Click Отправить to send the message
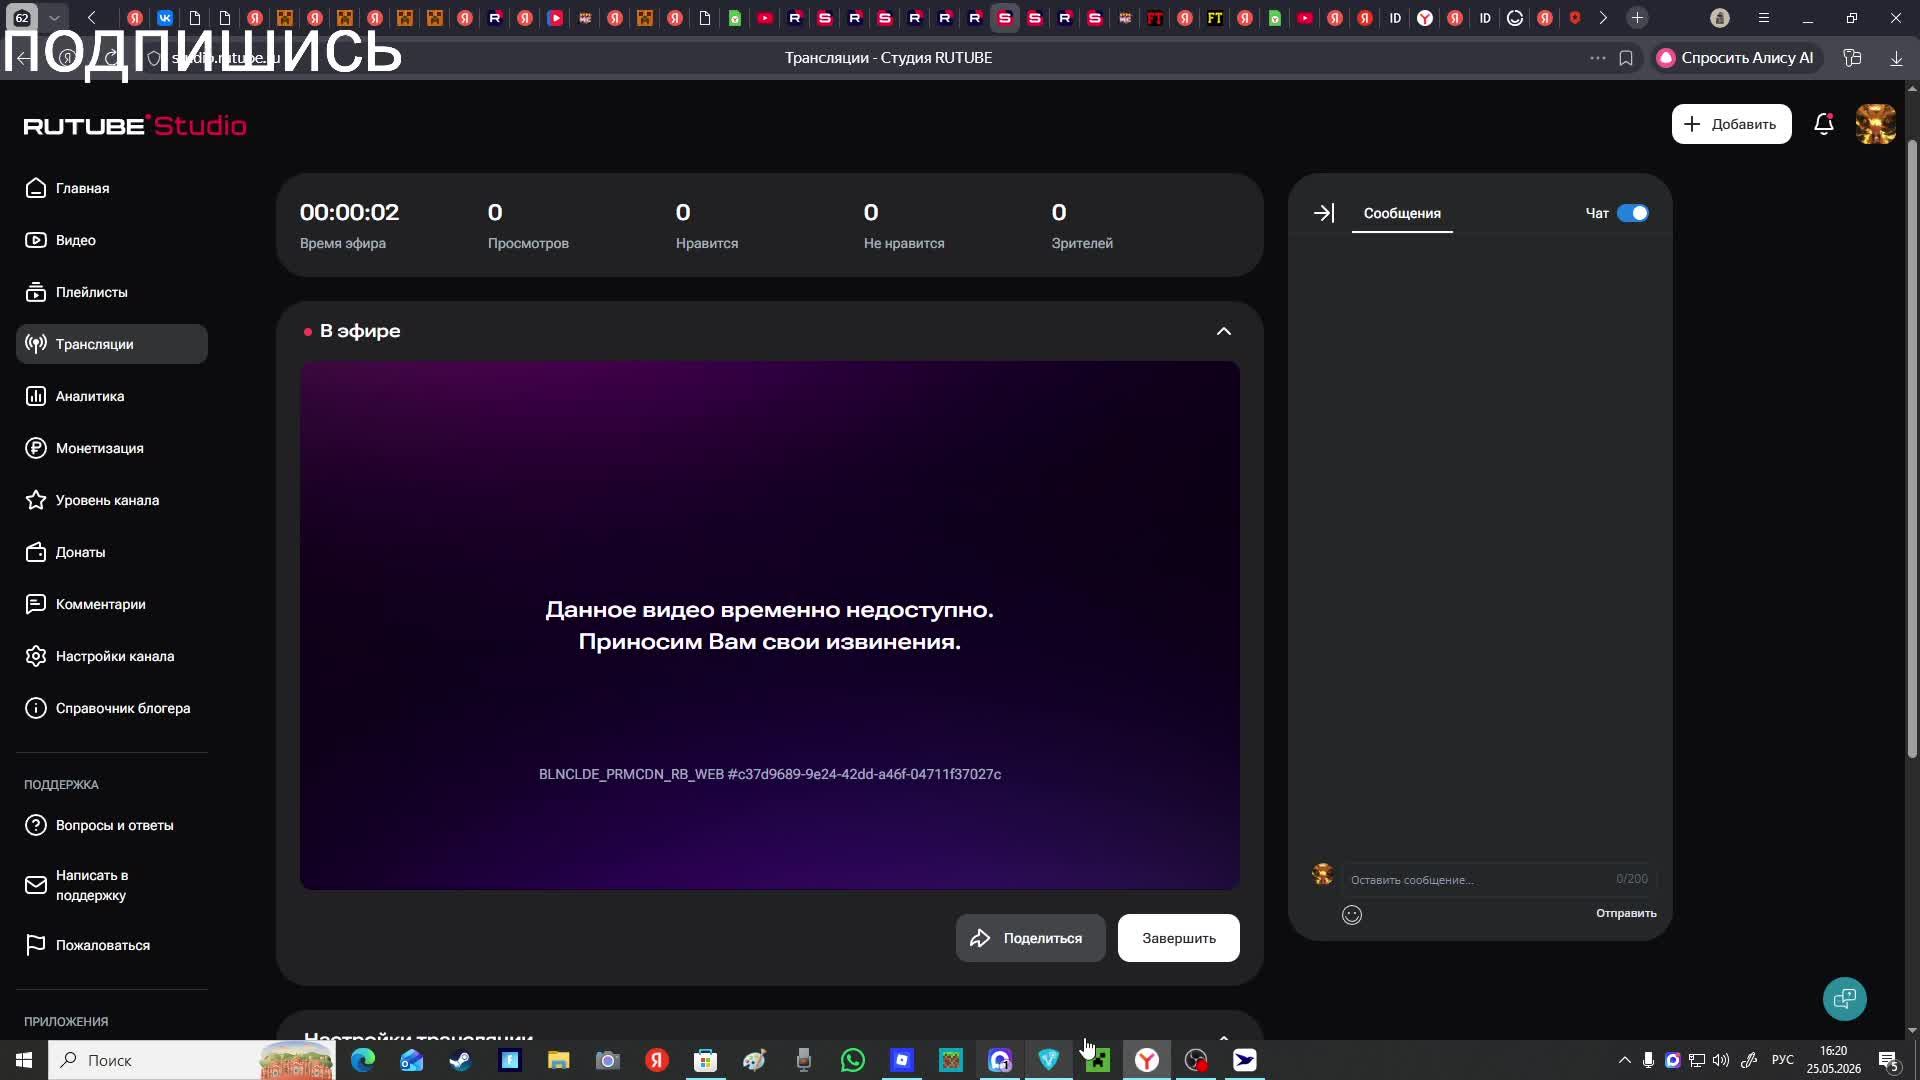Screen dimensions: 1920x1080 pyautogui.click(x=1626, y=913)
